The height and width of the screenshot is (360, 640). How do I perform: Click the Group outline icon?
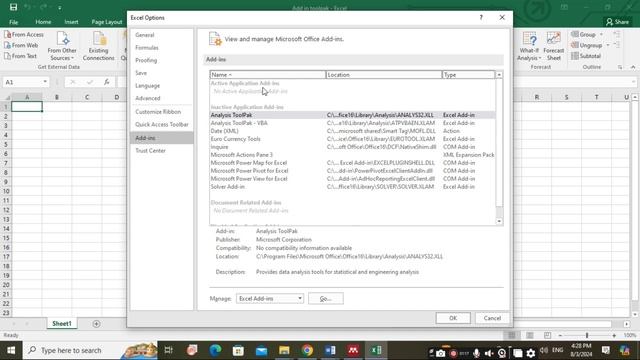point(587,35)
